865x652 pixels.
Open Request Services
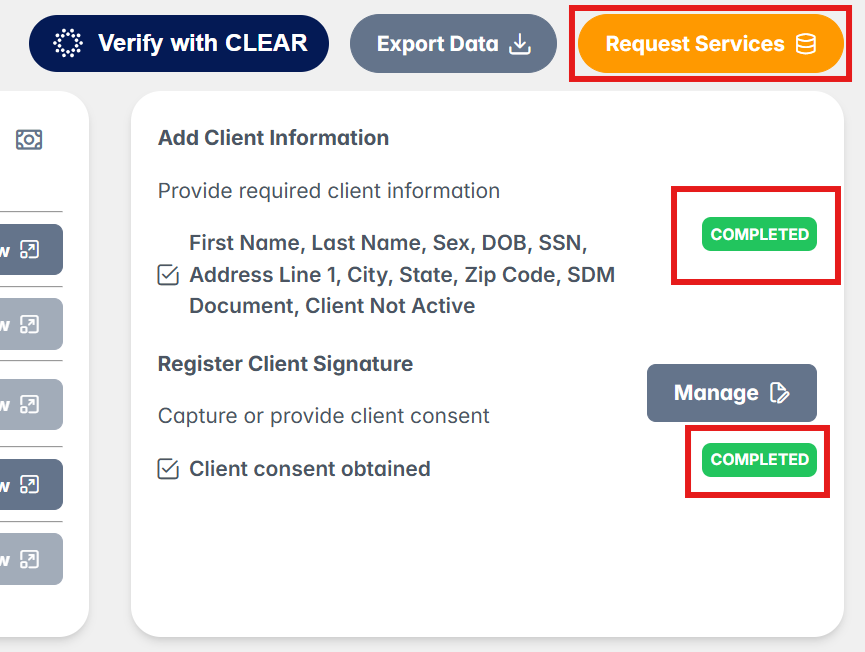coord(711,44)
